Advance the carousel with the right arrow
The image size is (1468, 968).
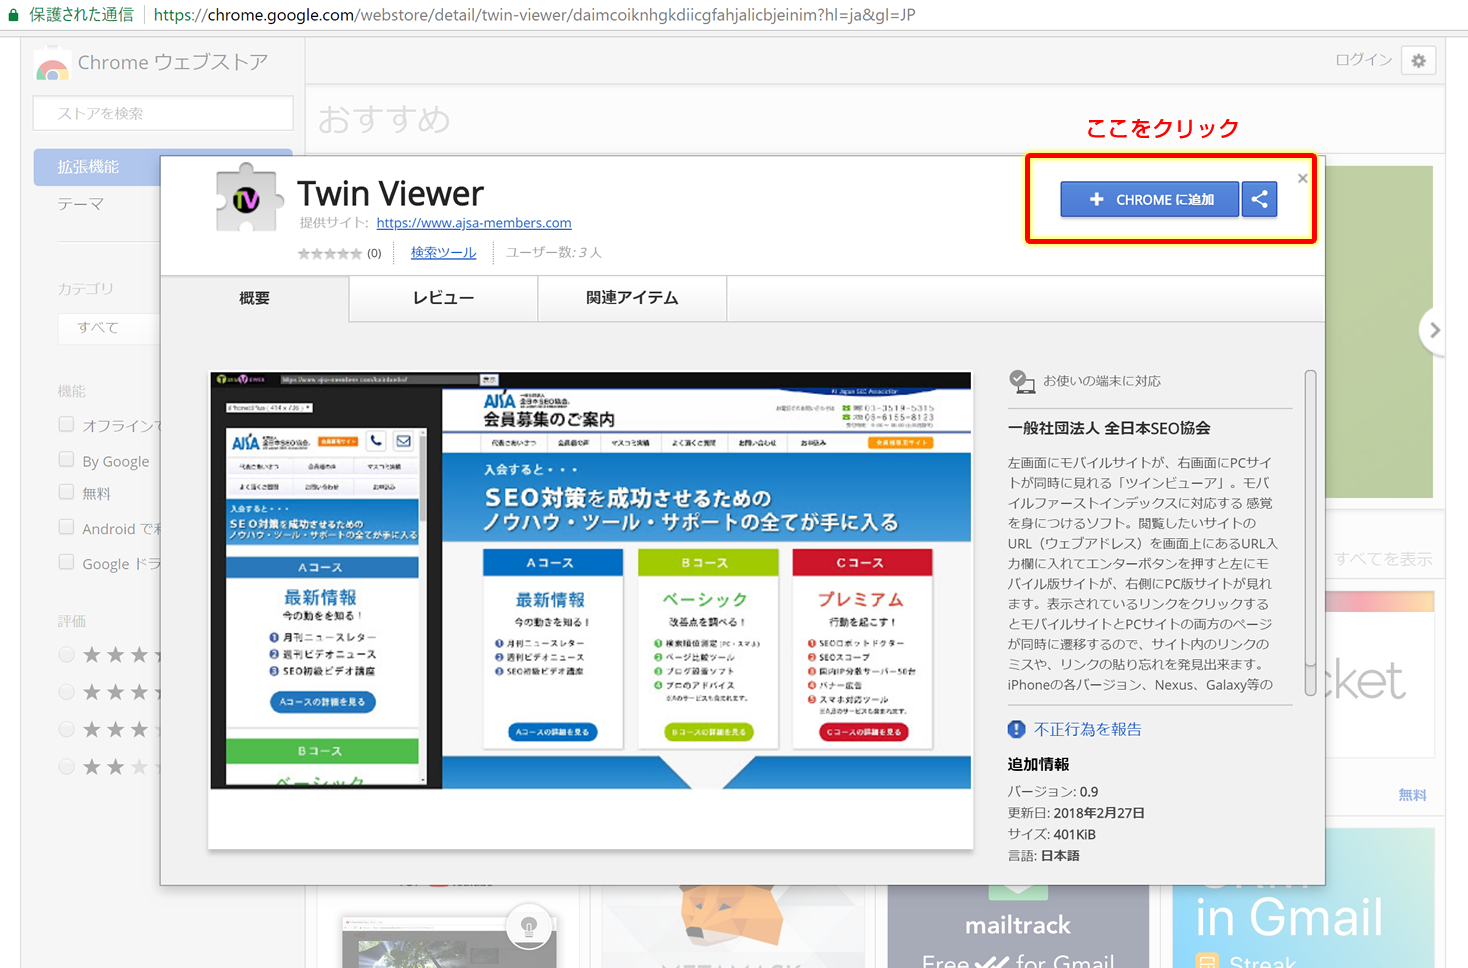(1434, 329)
